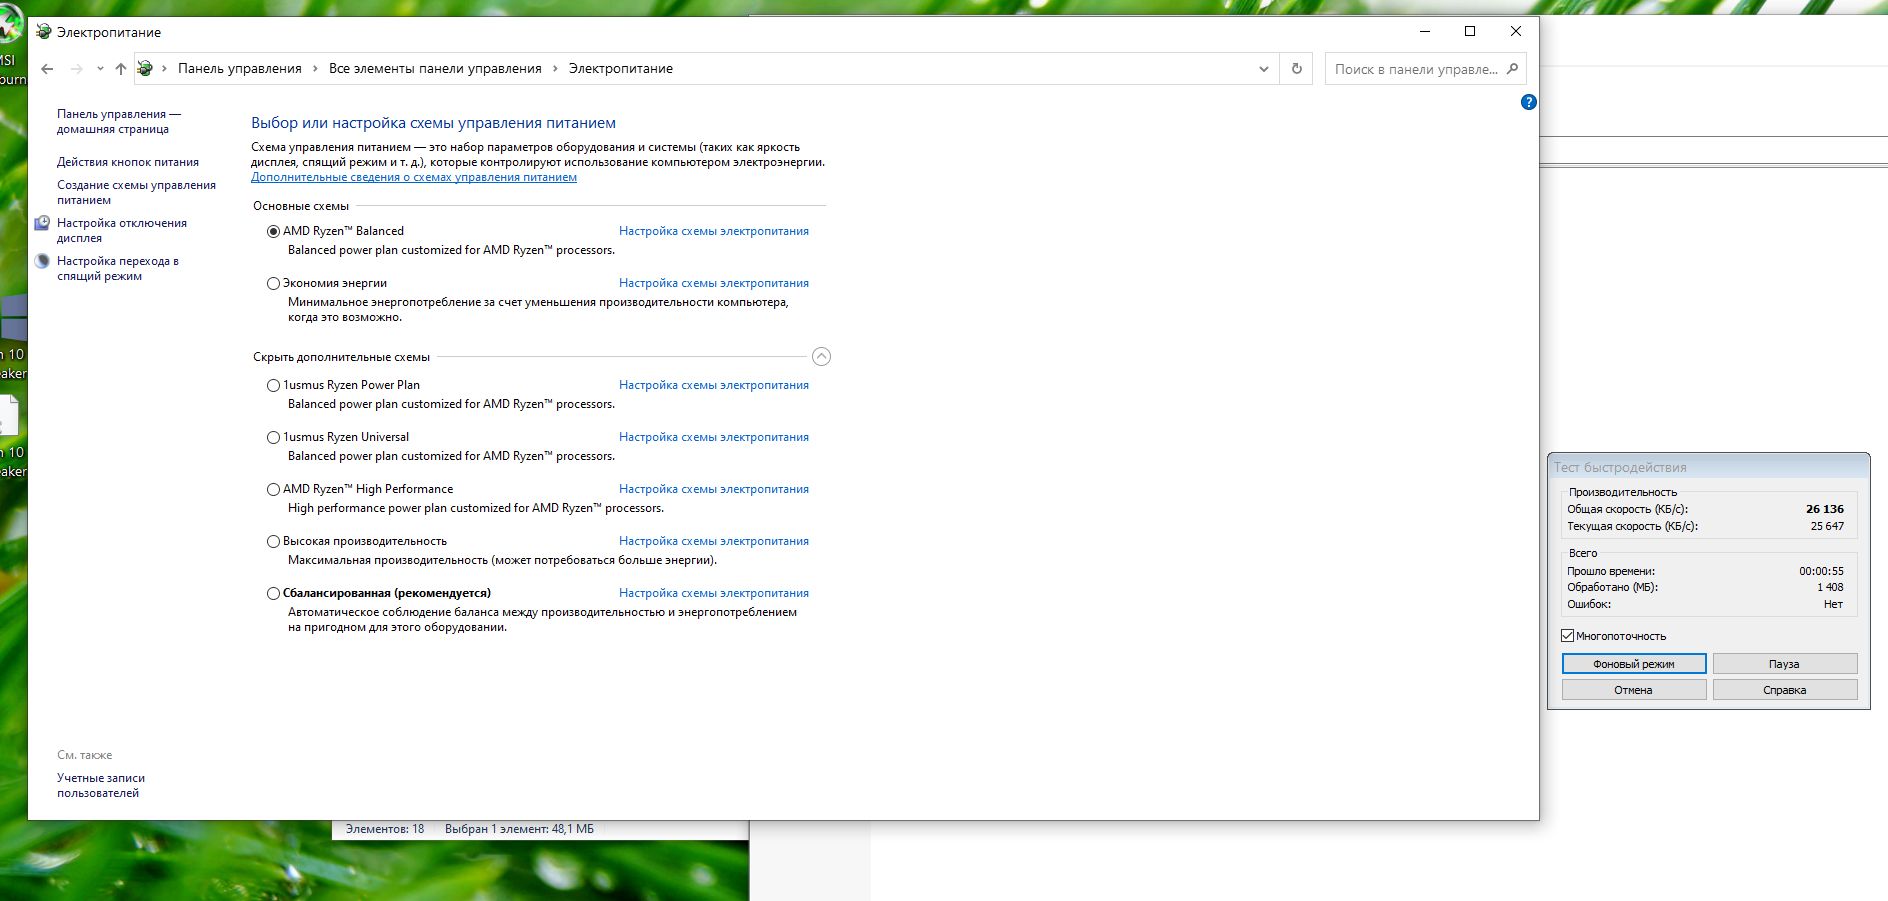1888x901 pixels.
Task: Click the search magnifier icon
Action: [x=1512, y=69]
